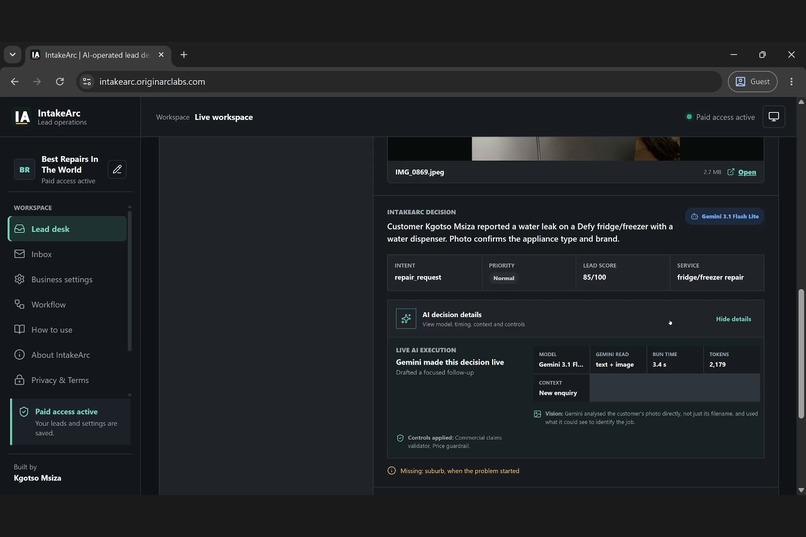Open the tab search dropdown
The width and height of the screenshot is (806, 537).
[x=12, y=54]
